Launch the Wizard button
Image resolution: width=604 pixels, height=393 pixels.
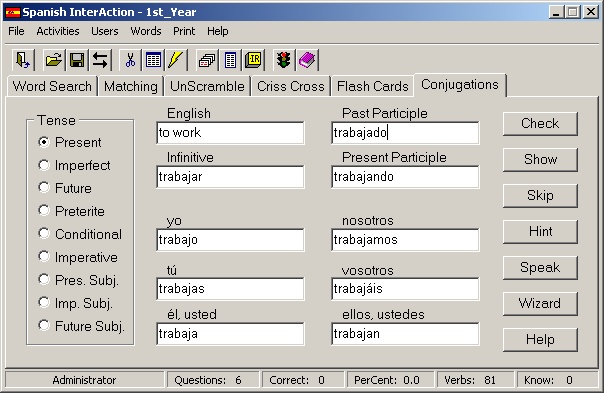[540, 304]
